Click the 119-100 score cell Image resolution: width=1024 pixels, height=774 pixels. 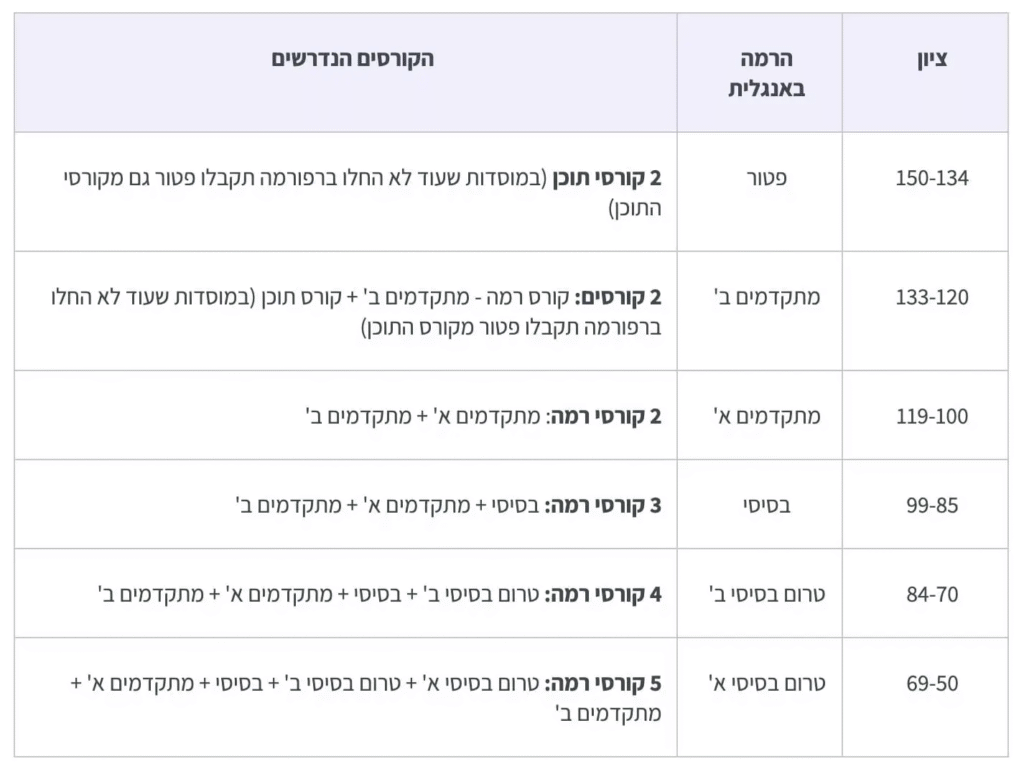(x=932, y=416)
